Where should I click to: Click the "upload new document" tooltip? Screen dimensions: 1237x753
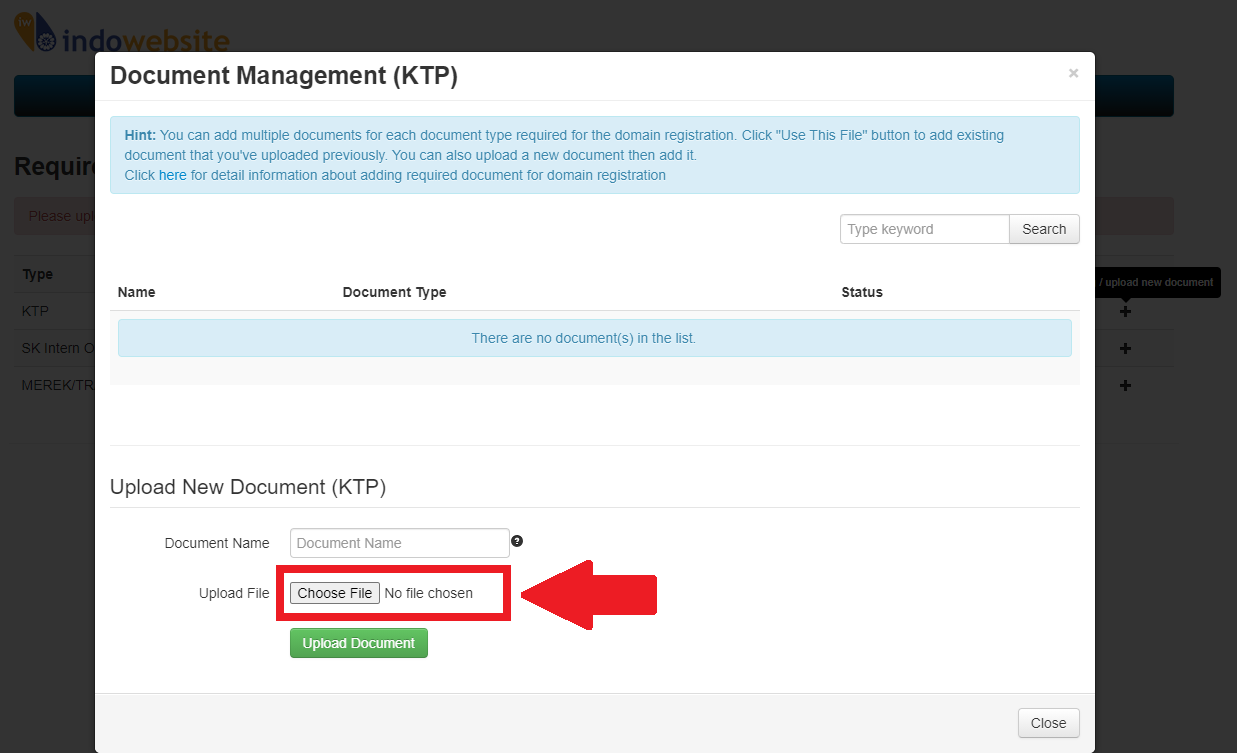click(x=1157, y=282)
